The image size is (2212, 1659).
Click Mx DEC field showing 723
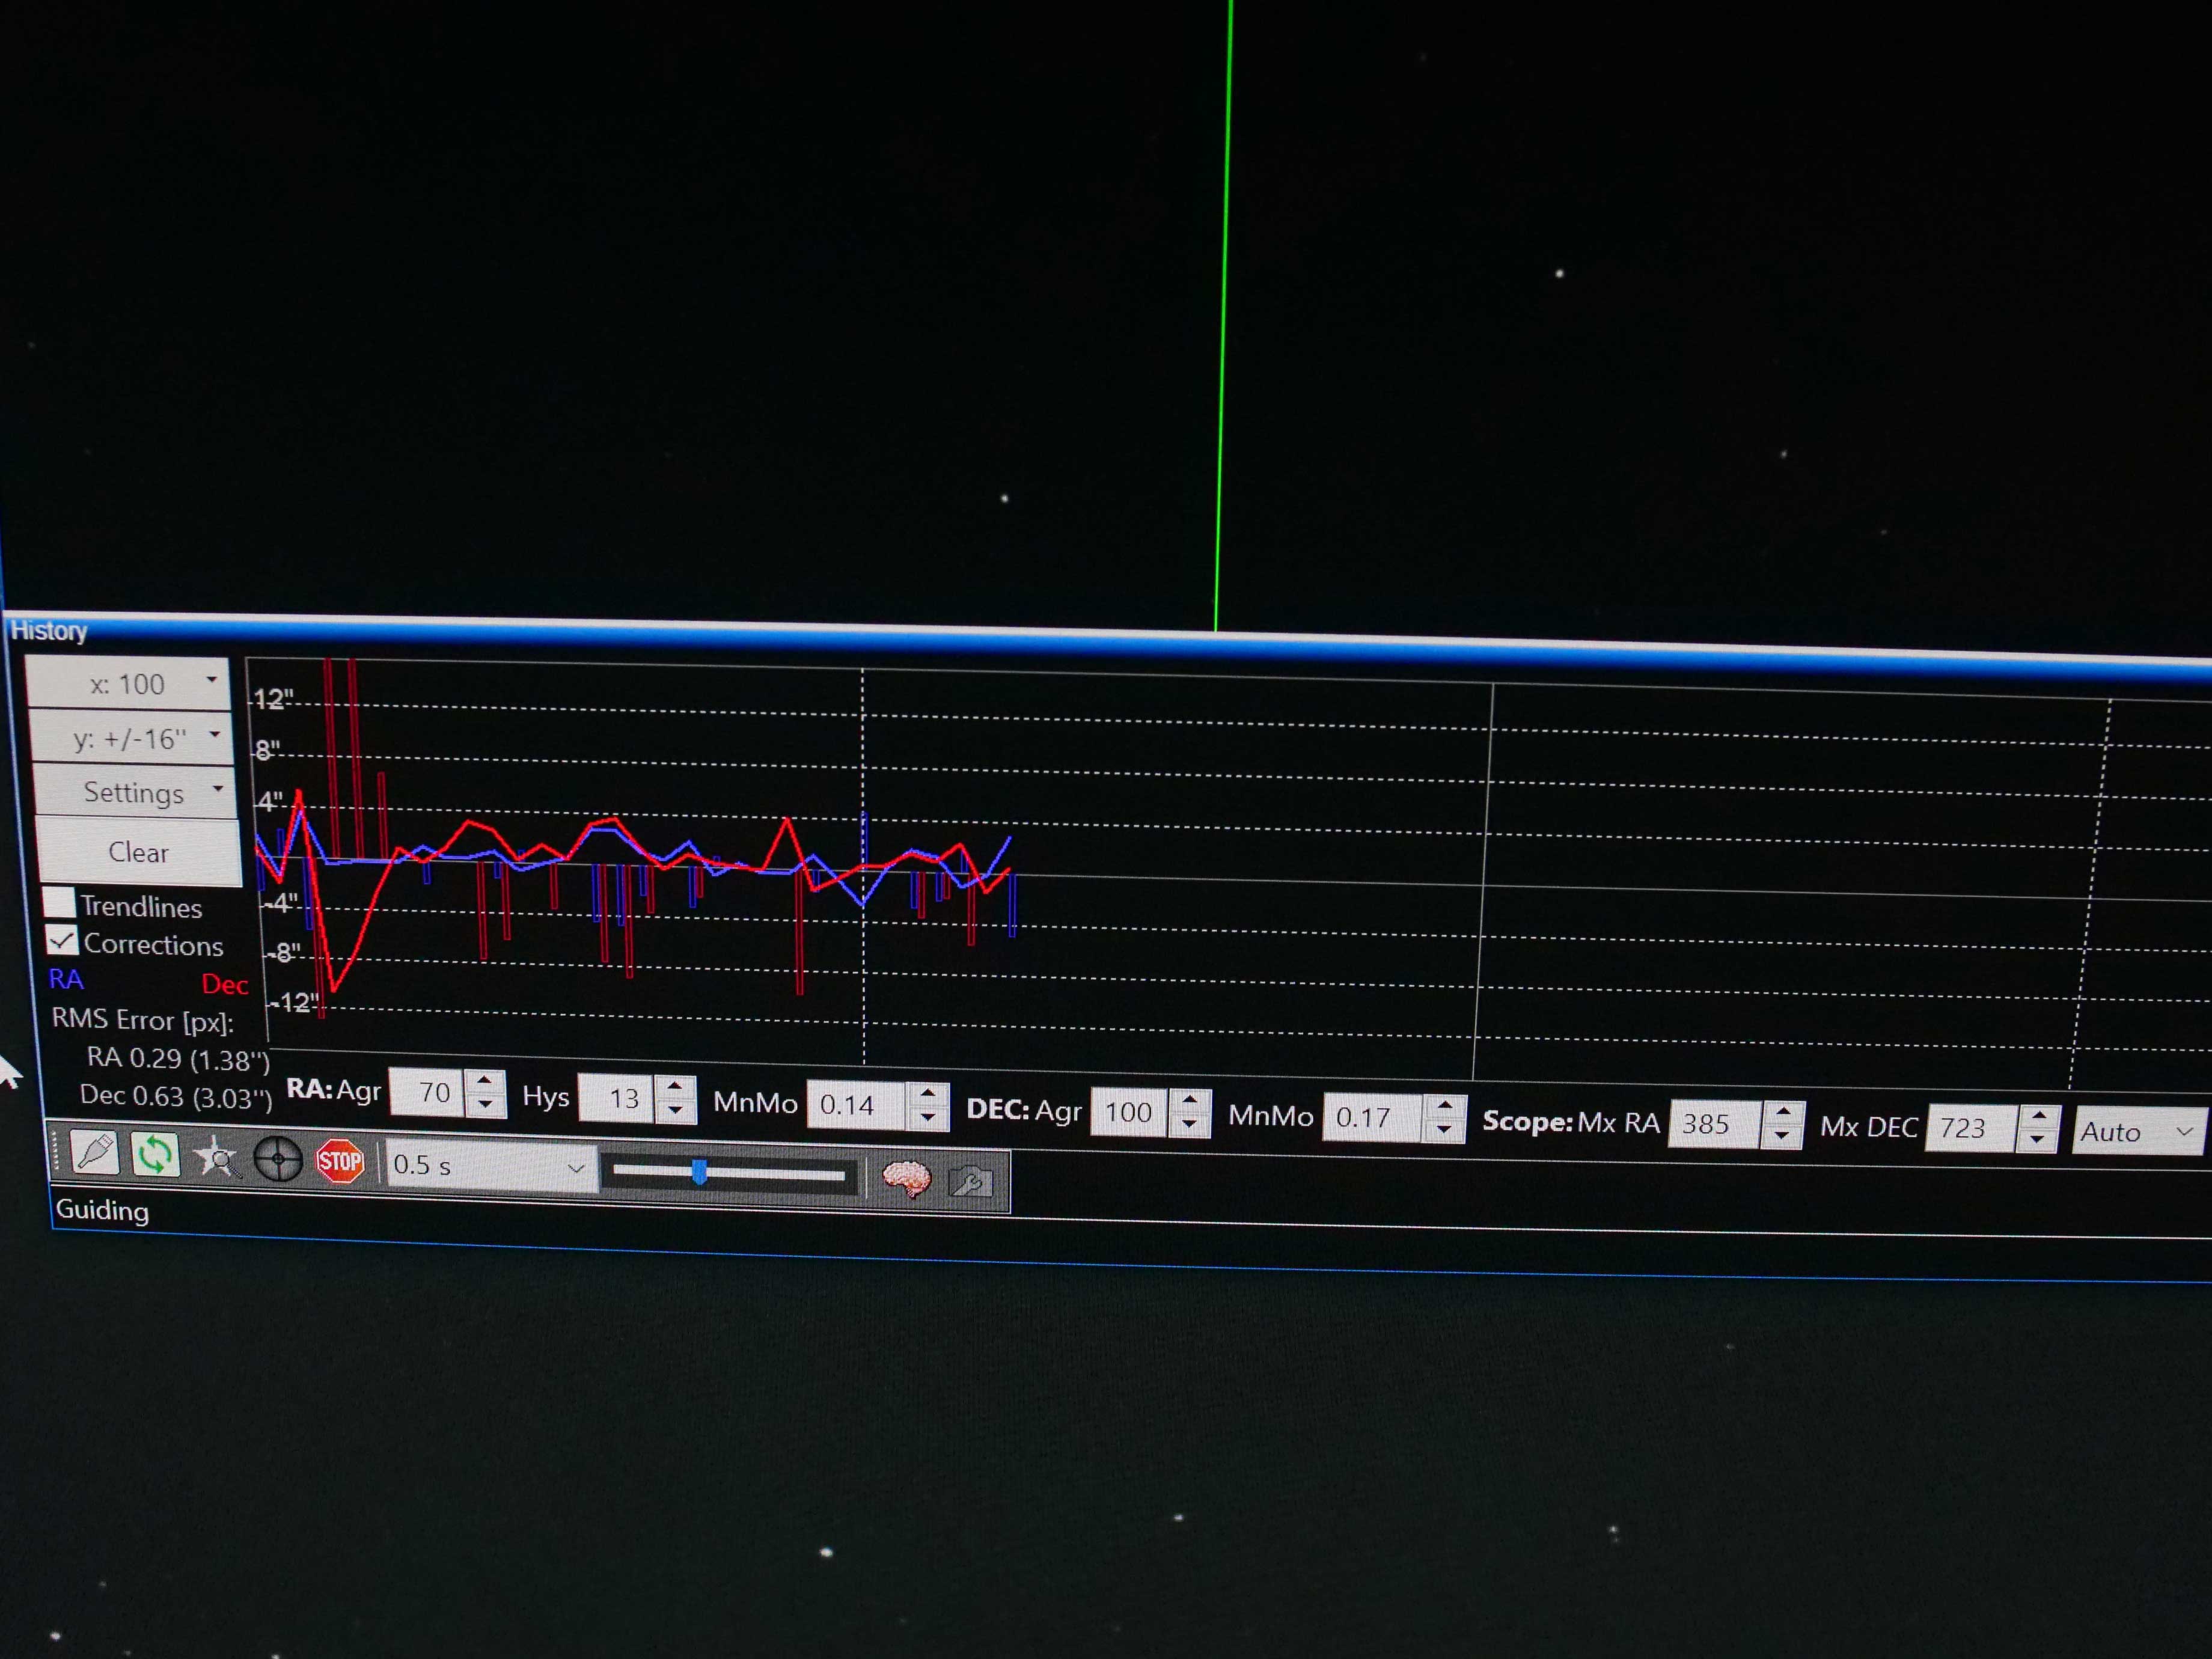(x=1971, y=1129)
